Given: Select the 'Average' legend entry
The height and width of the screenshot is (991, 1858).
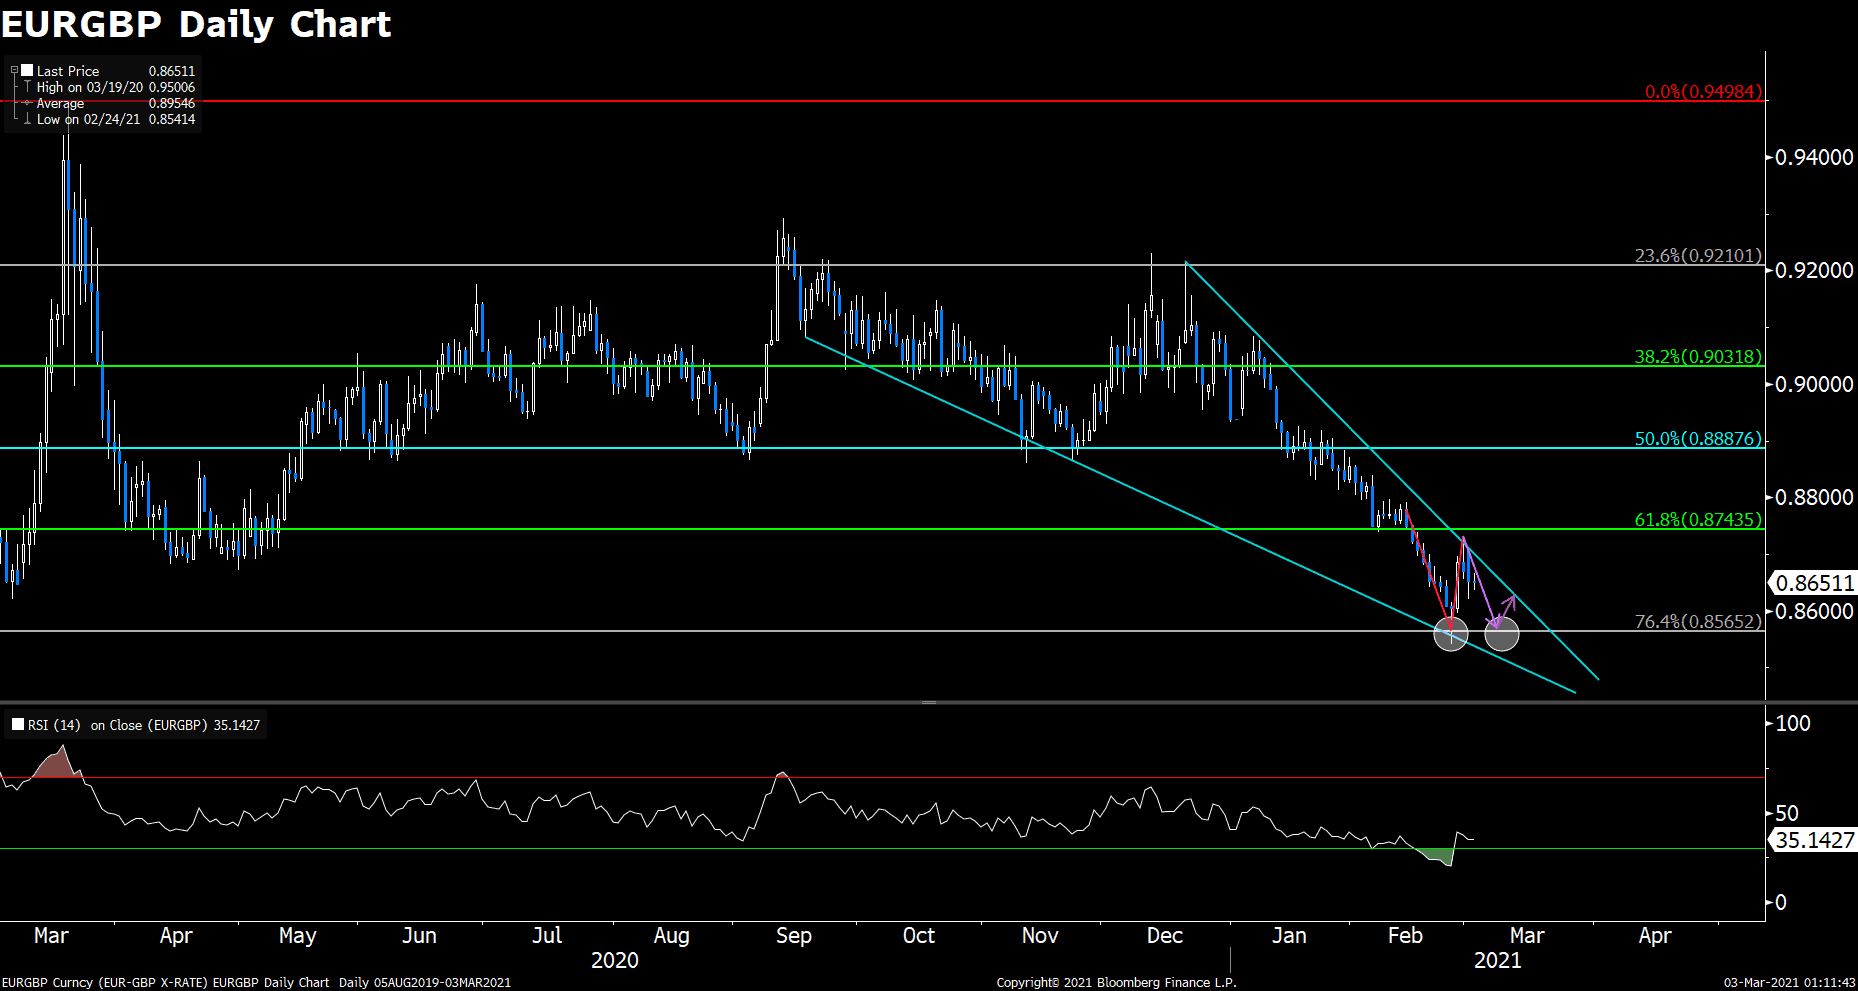Looking at the screenshot, I should 60,103.
